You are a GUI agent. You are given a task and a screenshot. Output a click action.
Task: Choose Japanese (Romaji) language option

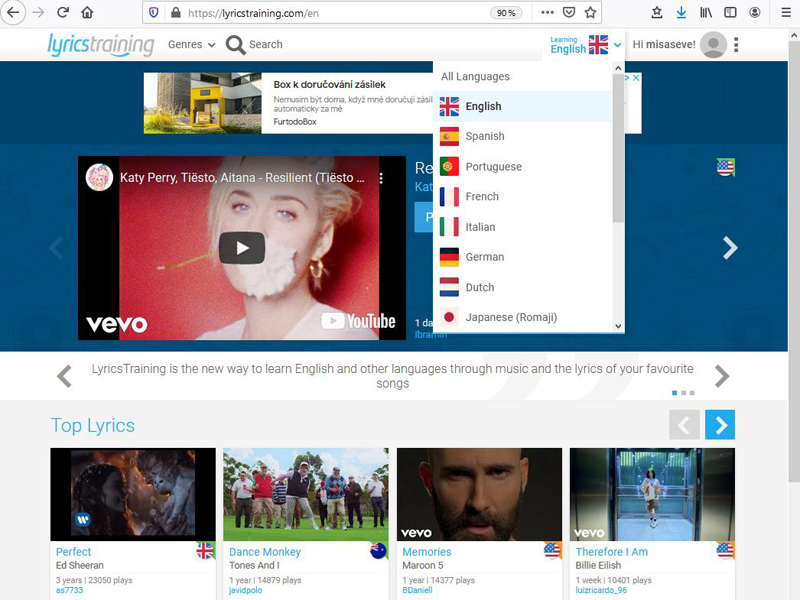coord(511,317)
